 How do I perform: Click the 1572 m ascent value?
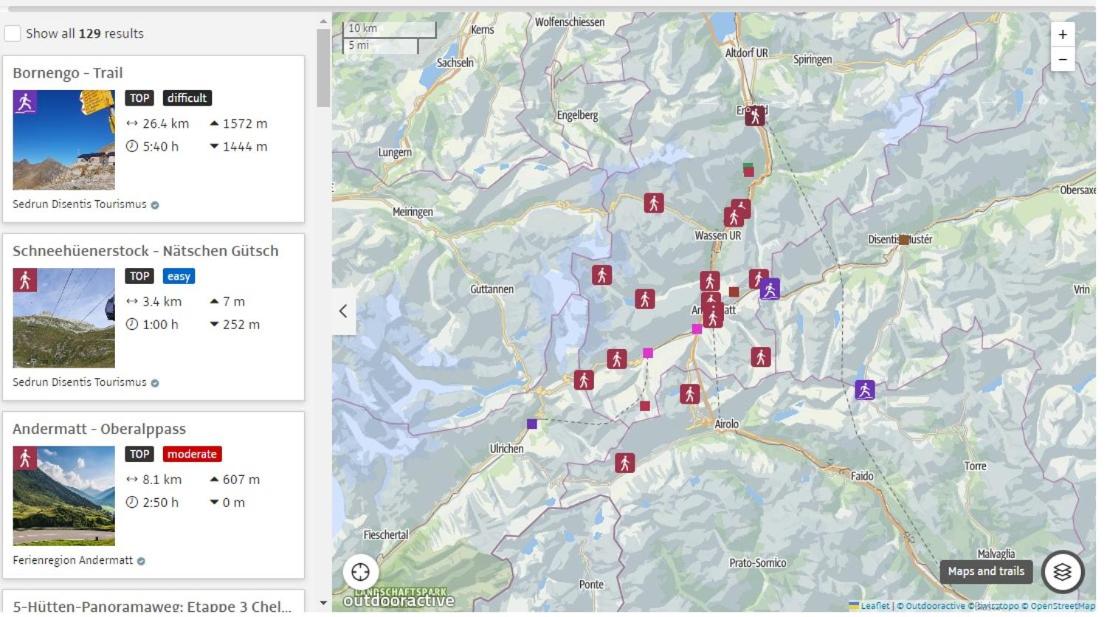click(245, 124)
